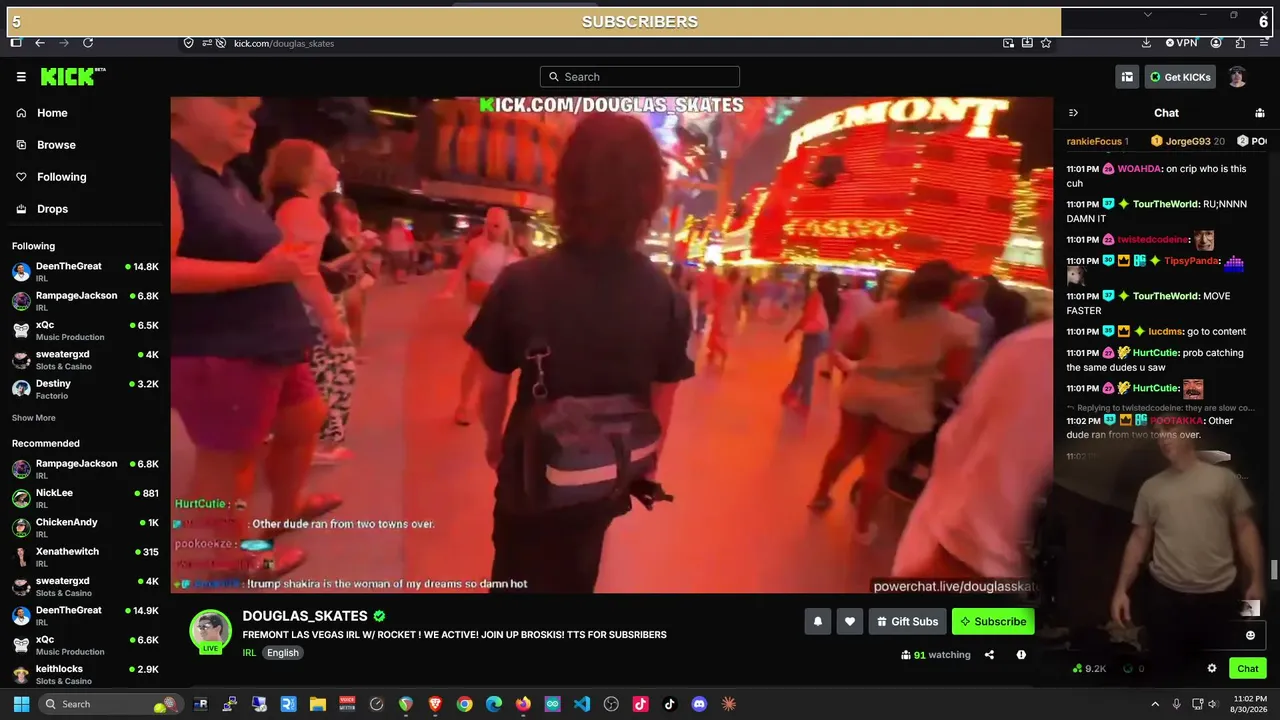
Task: Open the microphone icon in system tray
Action: (x=1177, y=704)
